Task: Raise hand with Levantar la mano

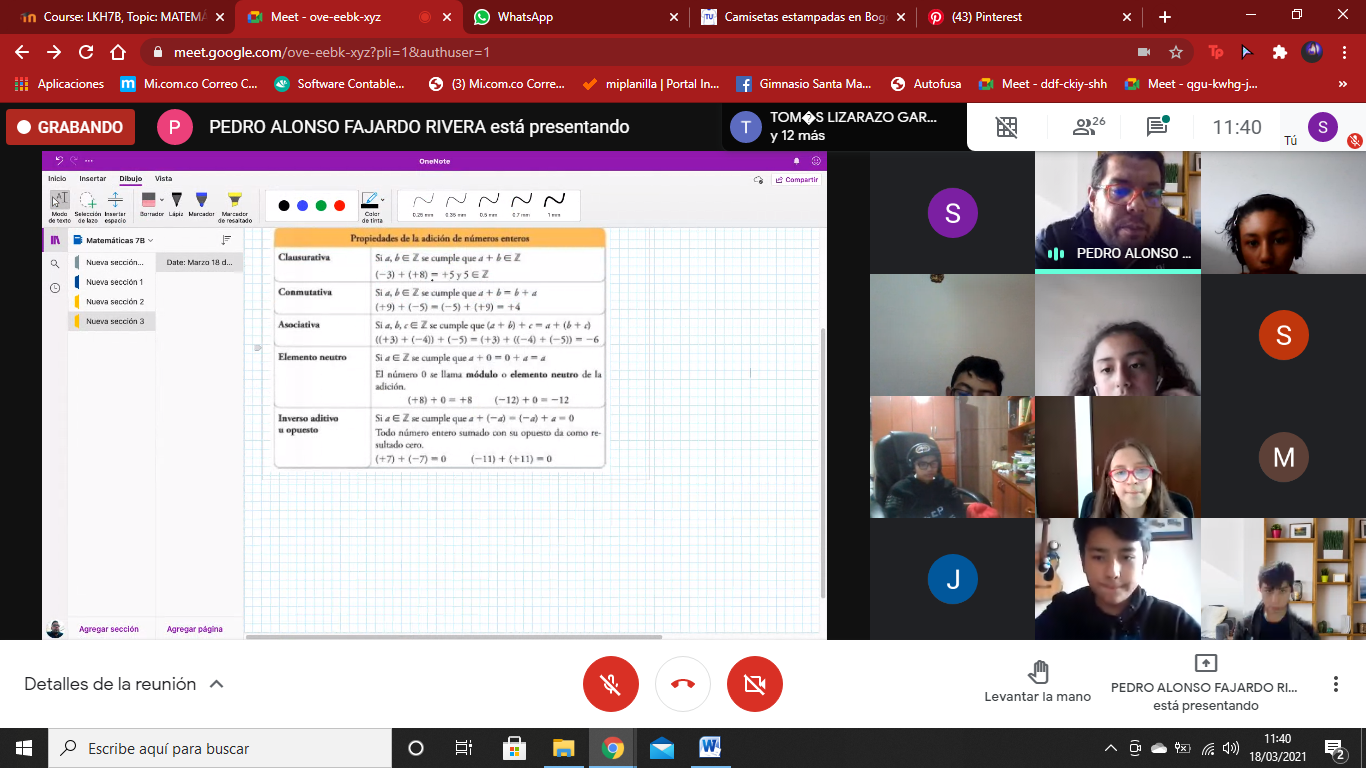Action: click(x=1038, y=683)
